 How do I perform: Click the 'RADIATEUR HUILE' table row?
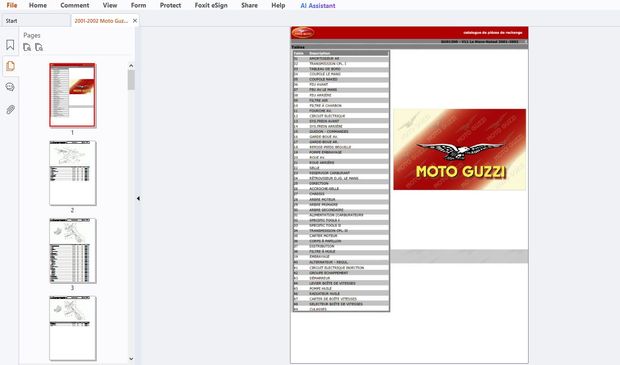tap(341, 294)
